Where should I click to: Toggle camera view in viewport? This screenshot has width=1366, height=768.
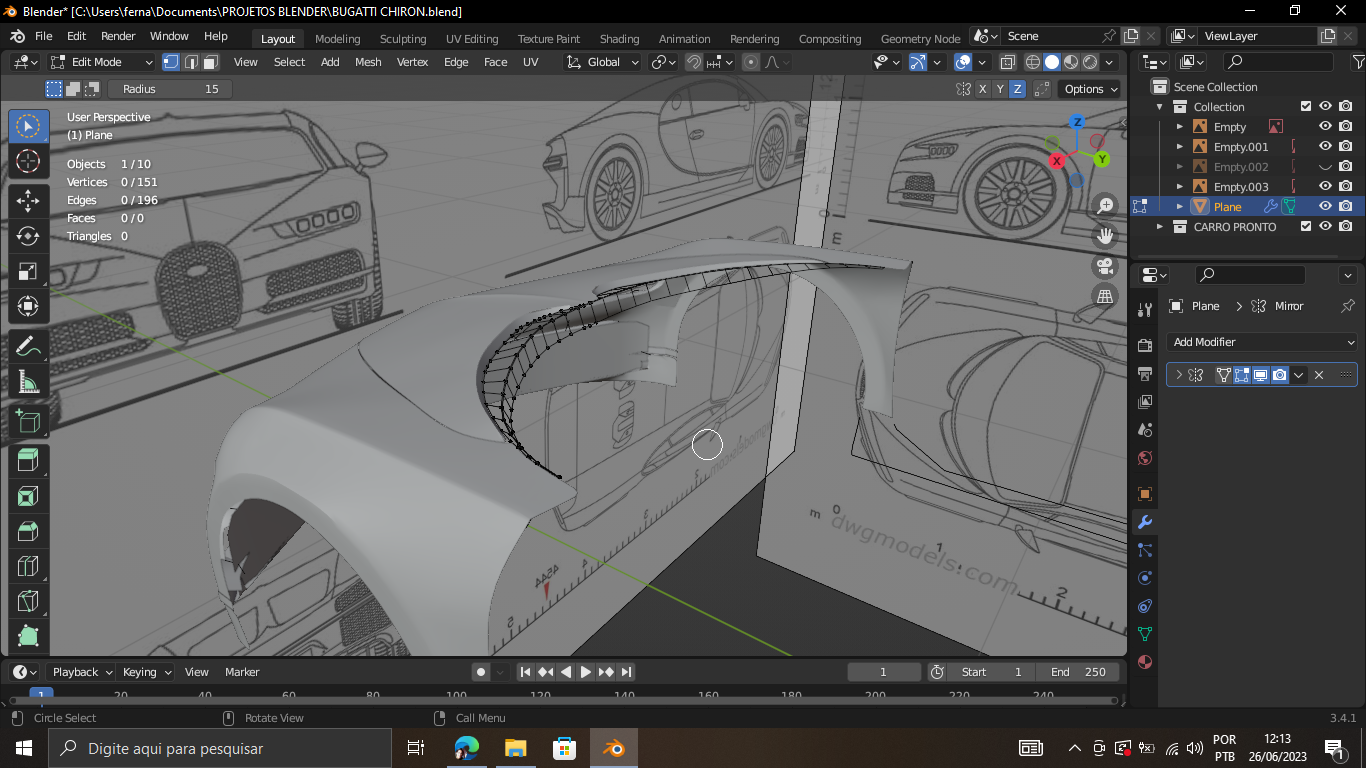click(x=1105, y=266)
